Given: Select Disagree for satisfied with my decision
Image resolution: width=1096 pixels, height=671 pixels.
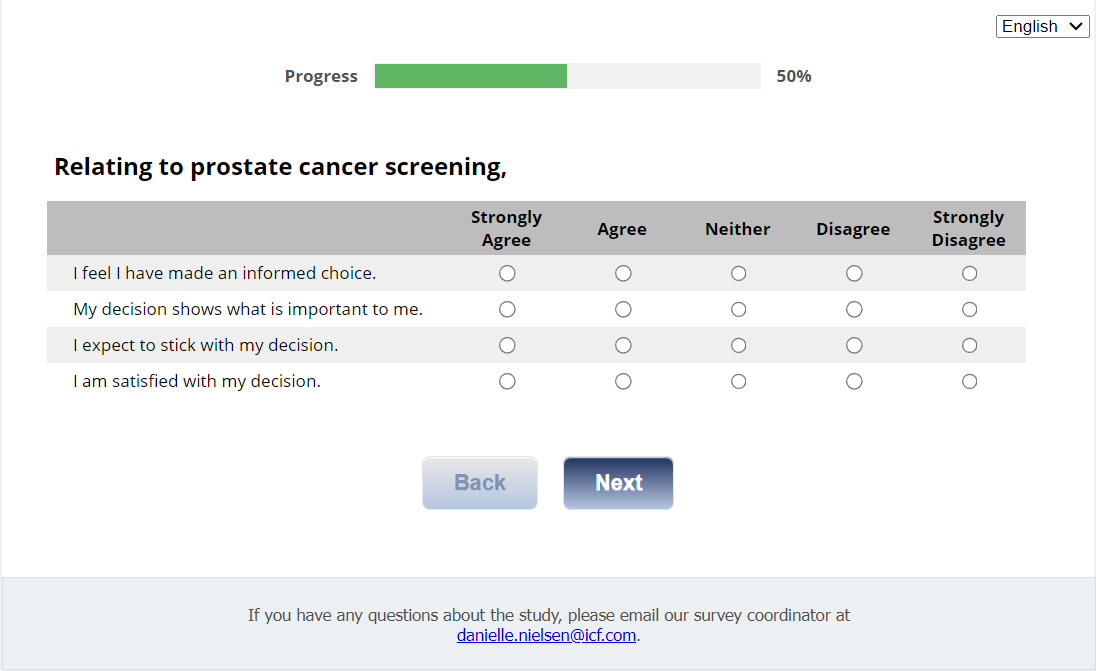Looking at the screenshot, I should [854, 382].
